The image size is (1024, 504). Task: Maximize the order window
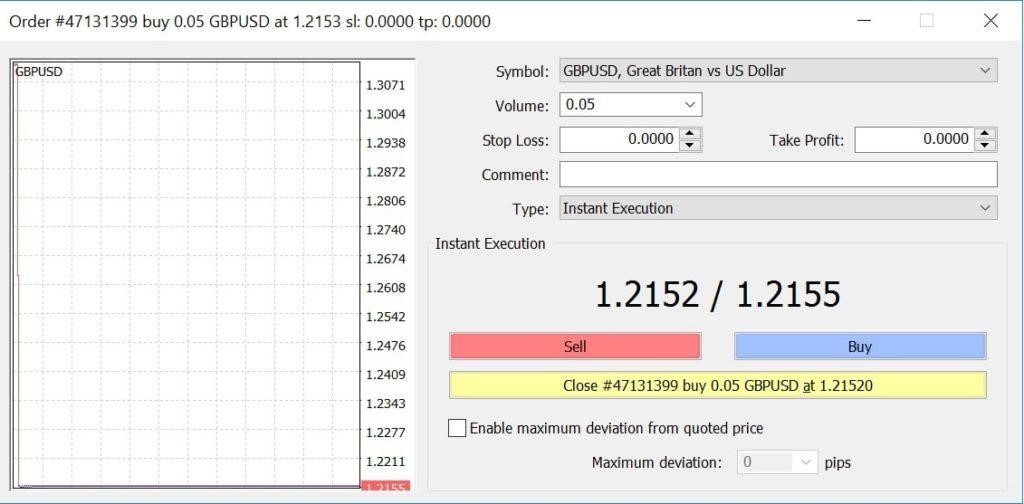tap(926, 21)
